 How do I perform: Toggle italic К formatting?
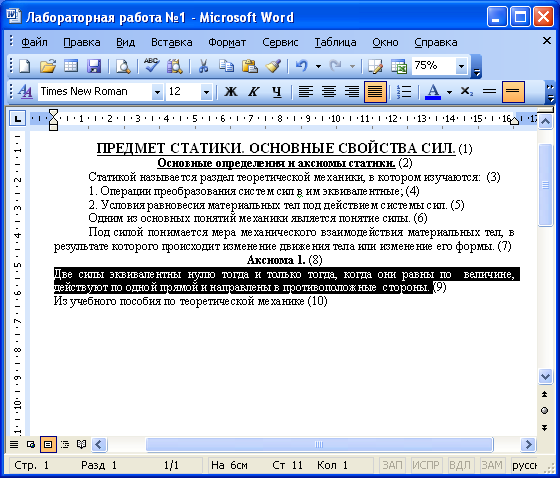254,92
